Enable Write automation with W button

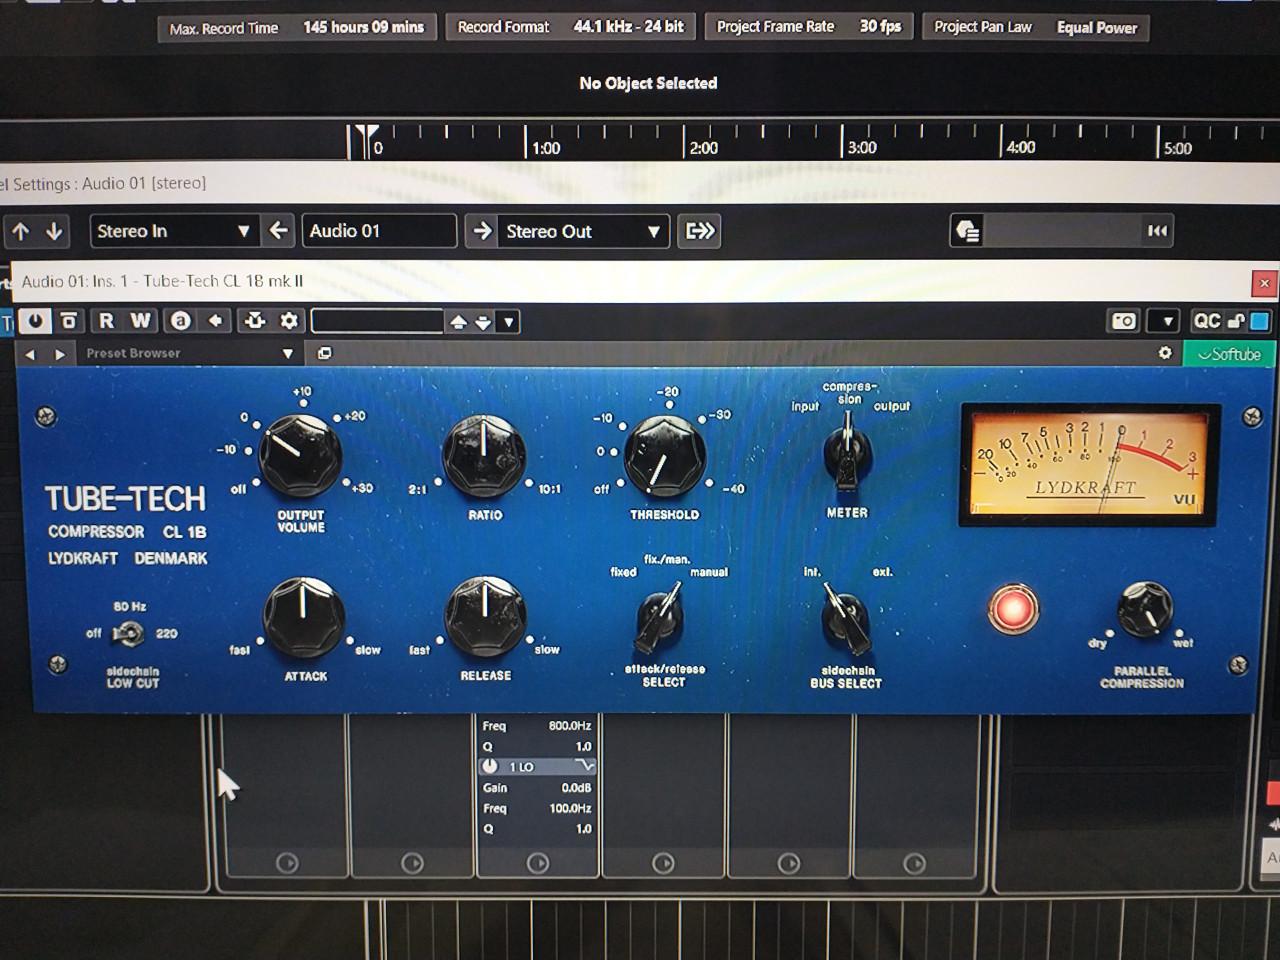click(140, 321)
